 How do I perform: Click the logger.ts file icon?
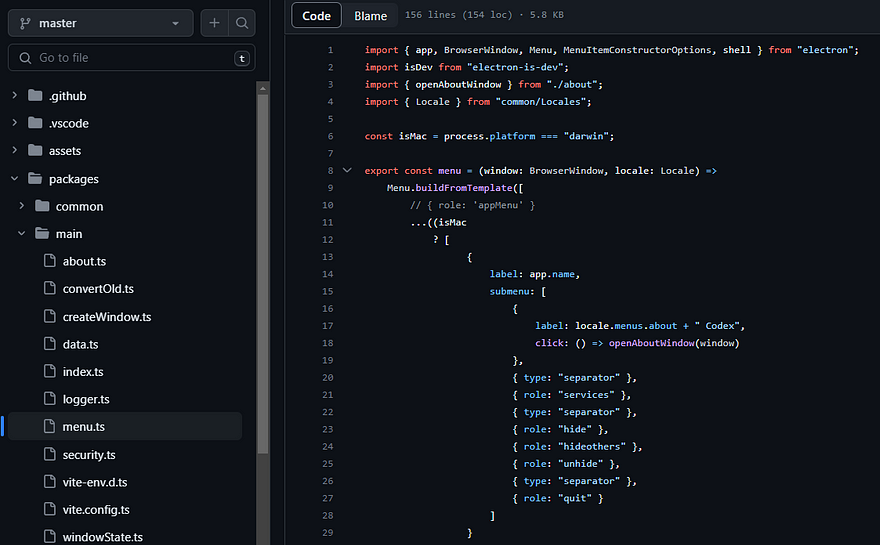[50, 399]
